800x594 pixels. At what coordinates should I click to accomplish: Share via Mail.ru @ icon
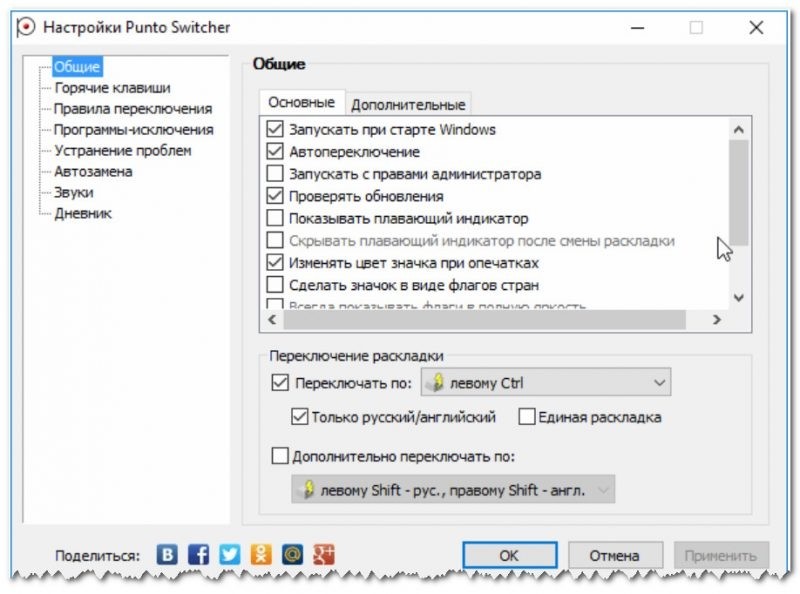pos(292,554)
